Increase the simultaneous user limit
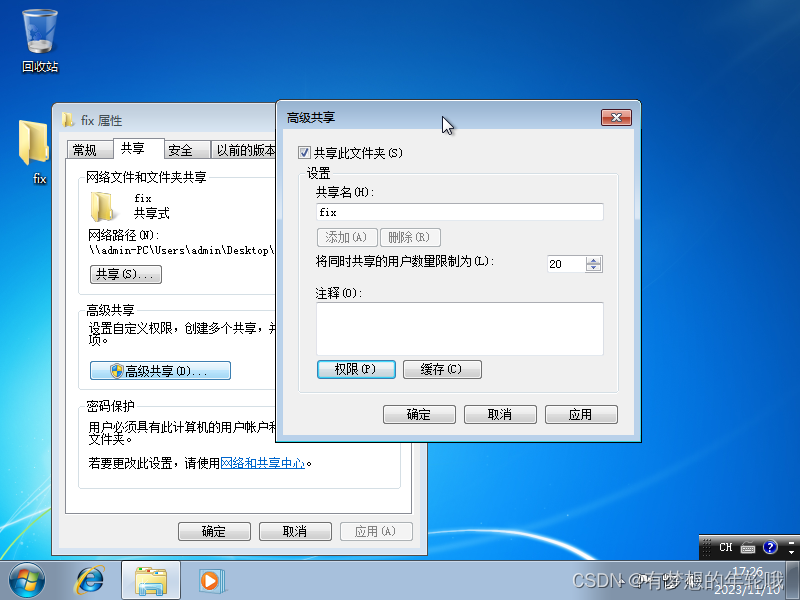This screenshot has height=600, width=800. pyautogui.click(x=593, y=260)
